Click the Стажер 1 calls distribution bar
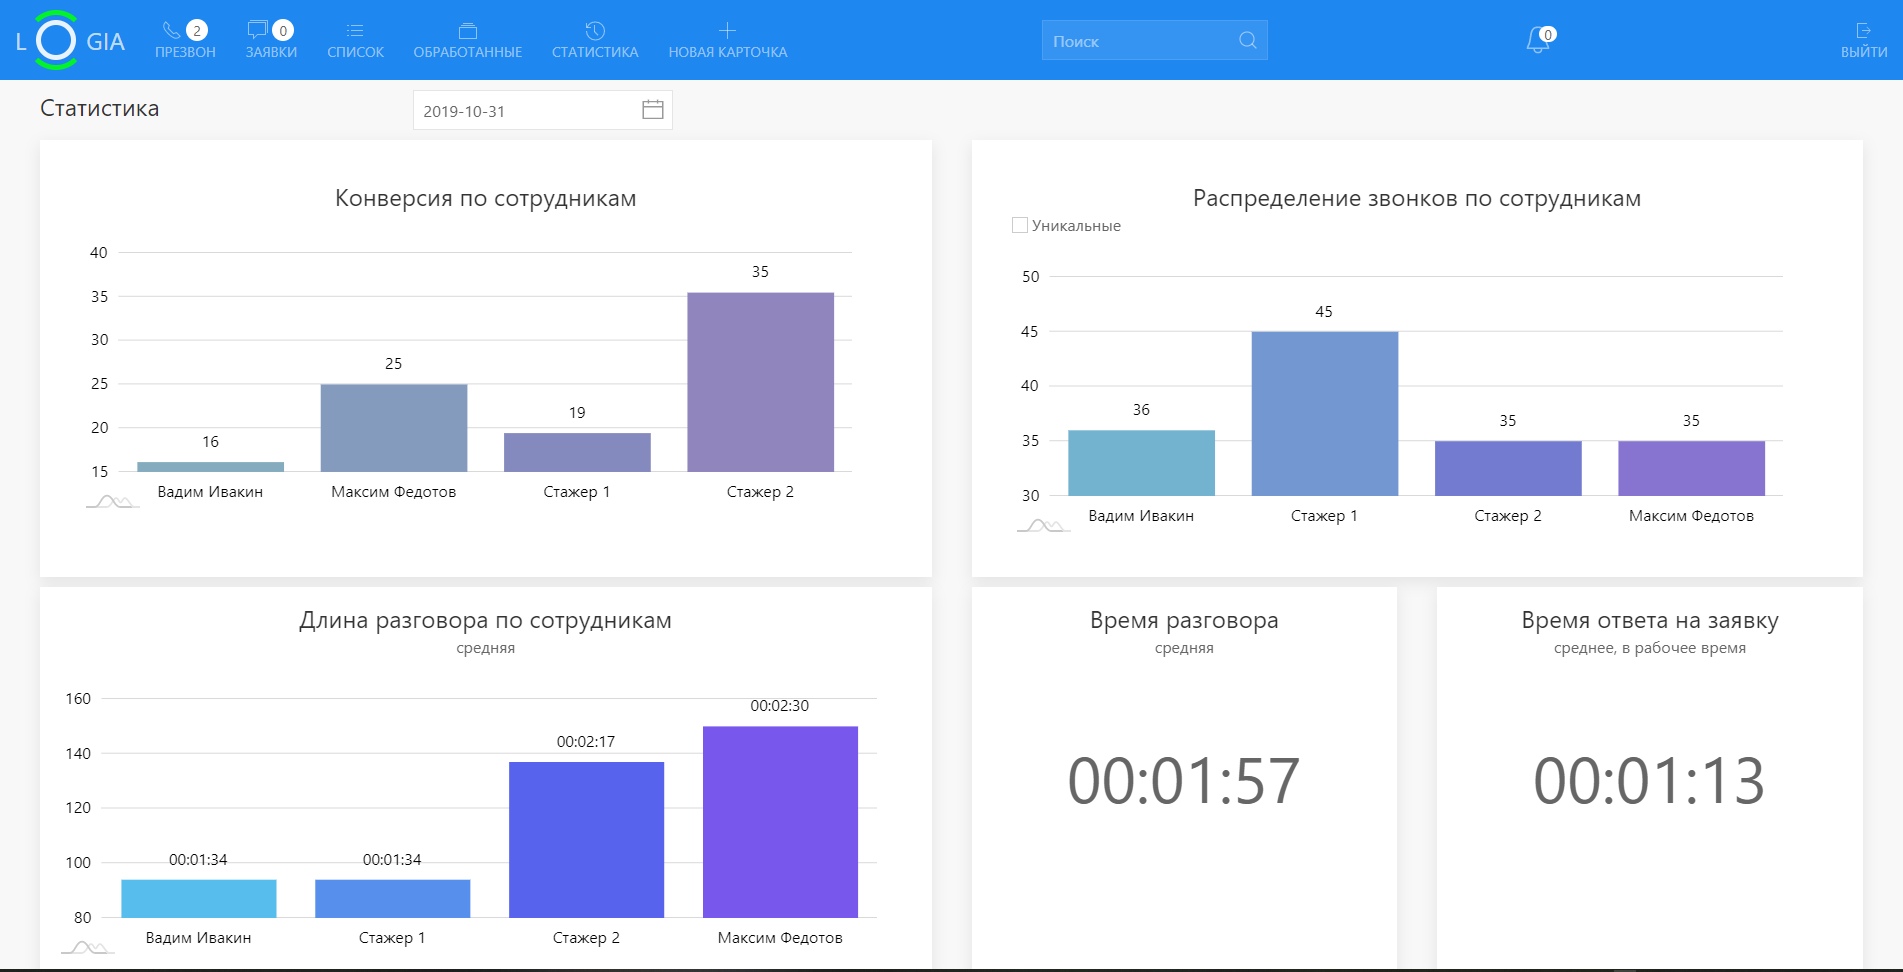Screen dimensions: 1903x972 pyautogui.click(x=1324, y=413)
